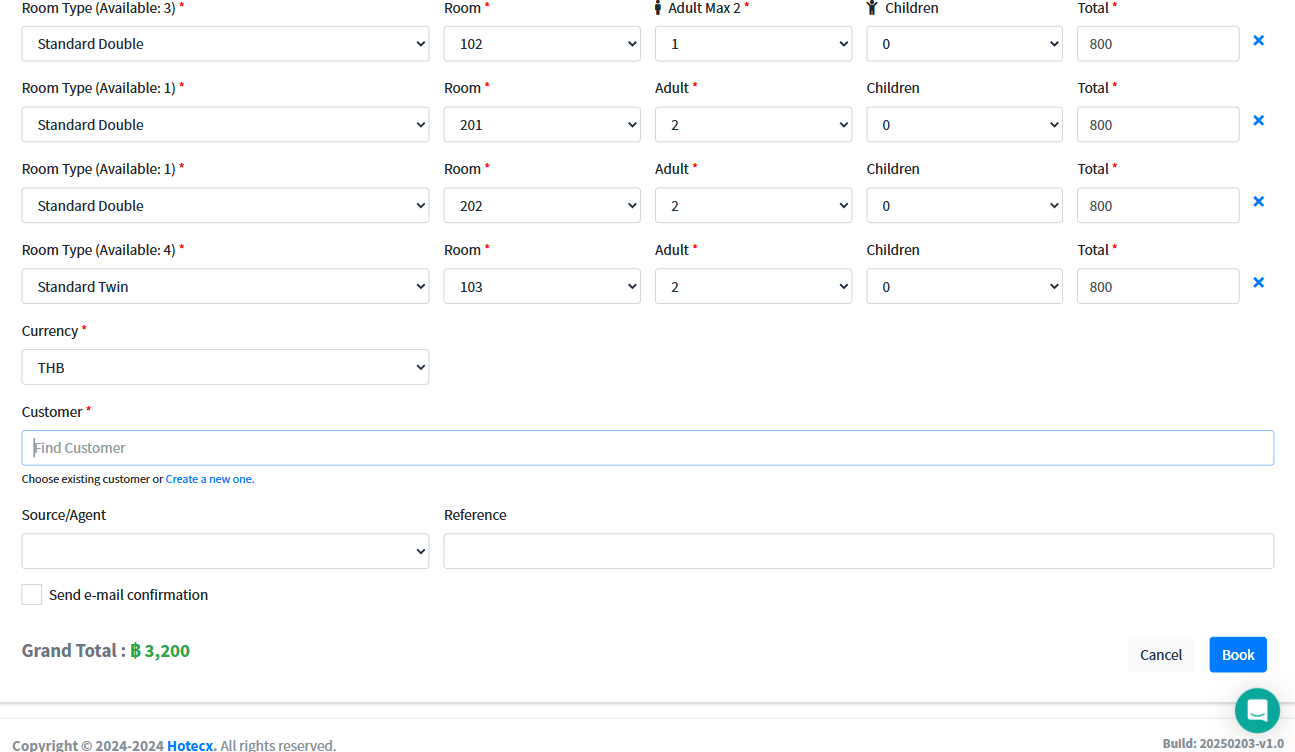
Task: Change Adult count for room 201
Action: pyautogui.click(x=753, y=125)
